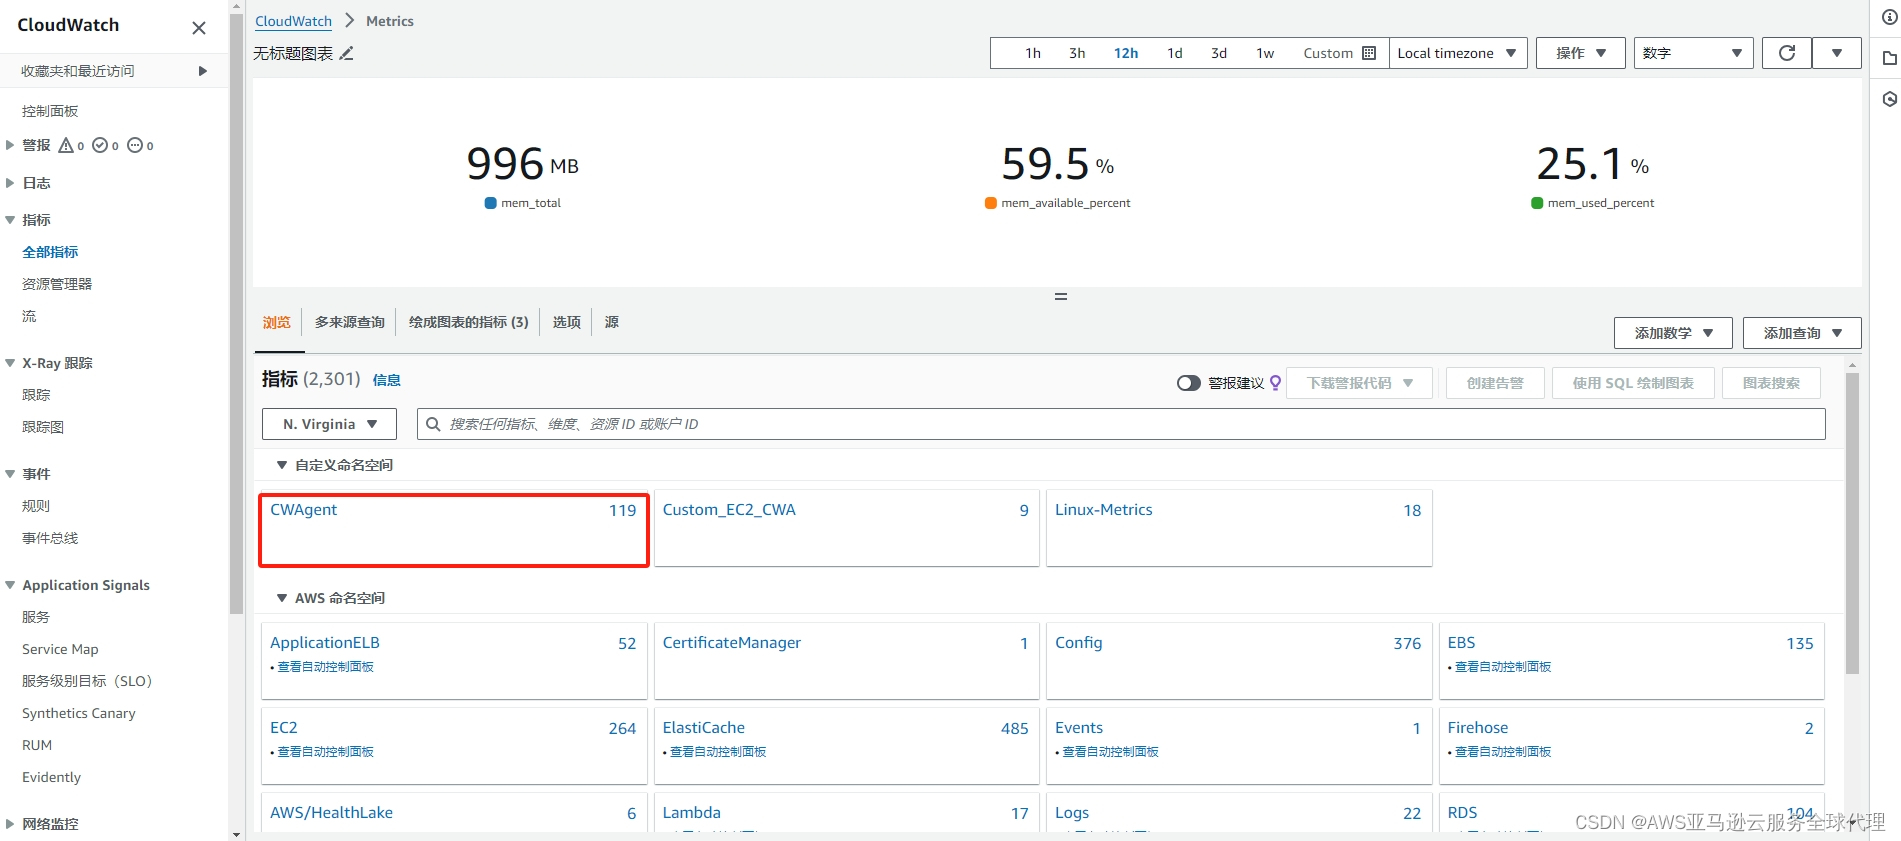
Task: Open the CWAgent namespace card
Action: point(454,530)
